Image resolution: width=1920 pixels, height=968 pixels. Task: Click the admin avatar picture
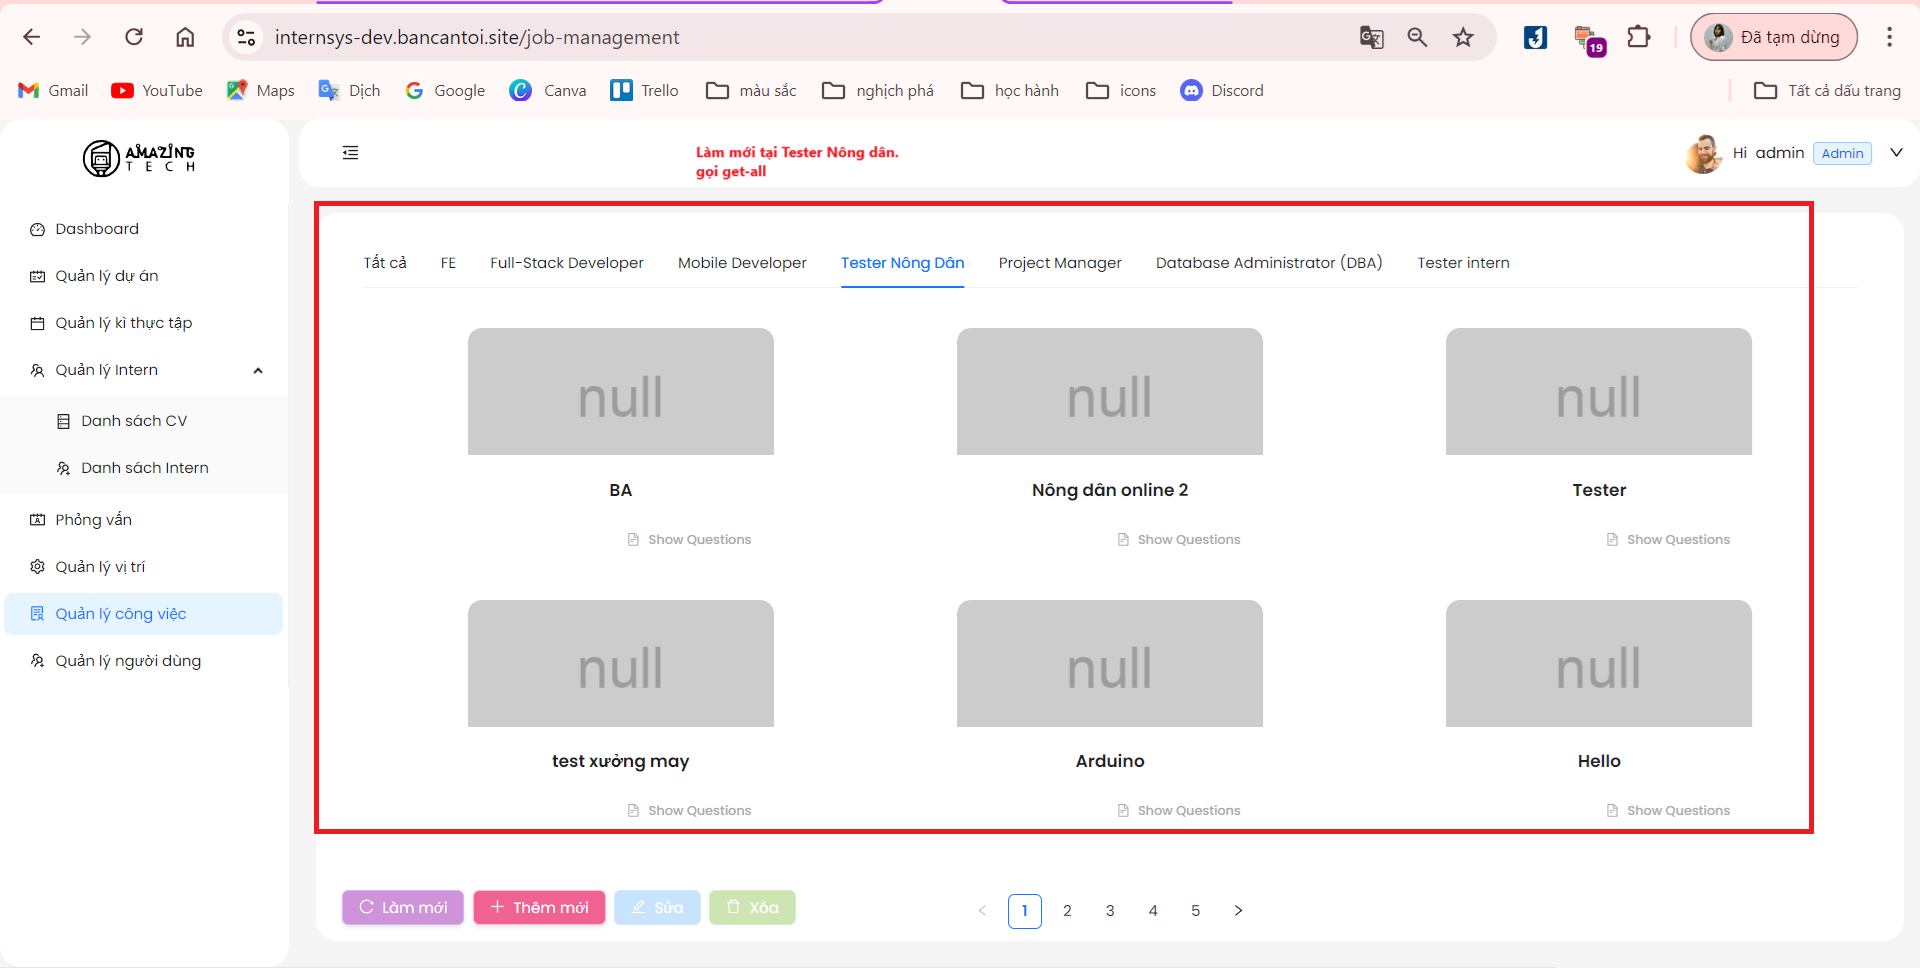[1703, 154]
